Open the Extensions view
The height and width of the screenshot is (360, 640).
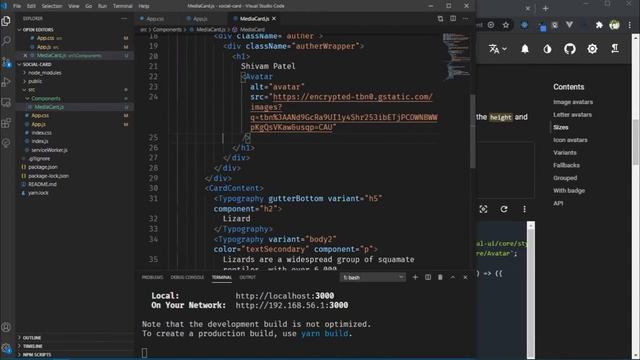[6, 122]
